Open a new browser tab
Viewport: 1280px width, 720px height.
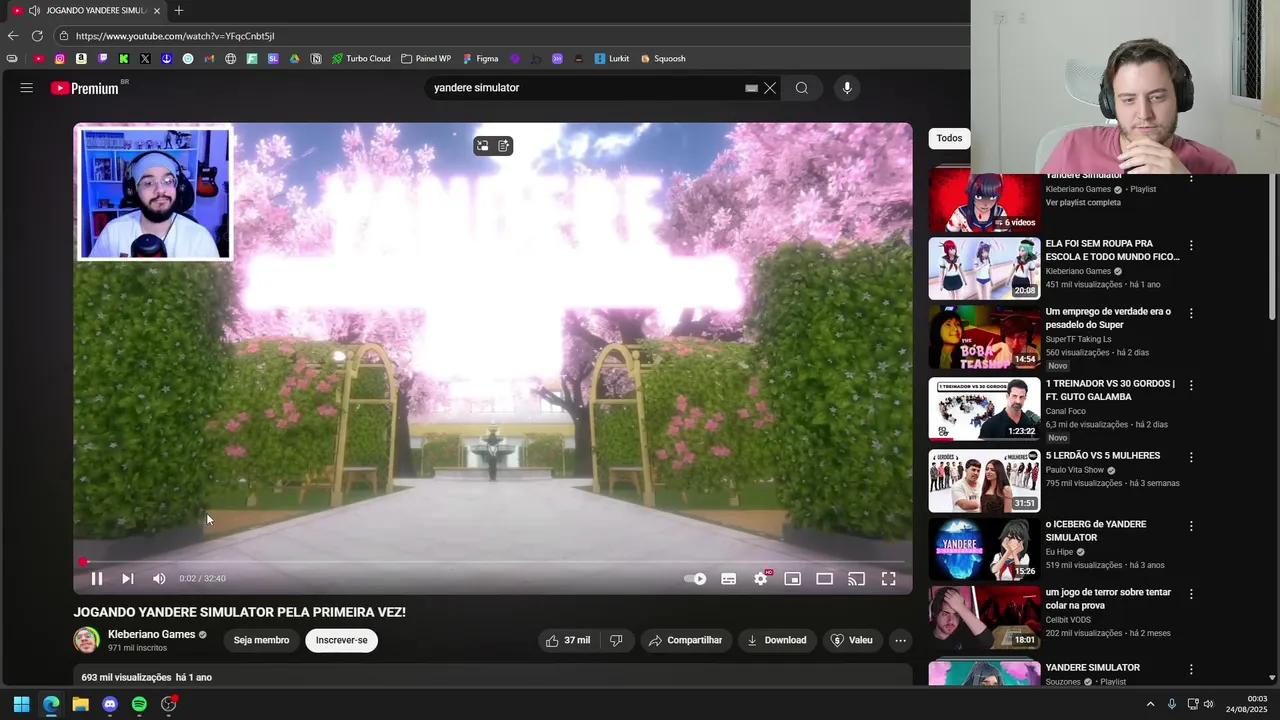point(179,10)
